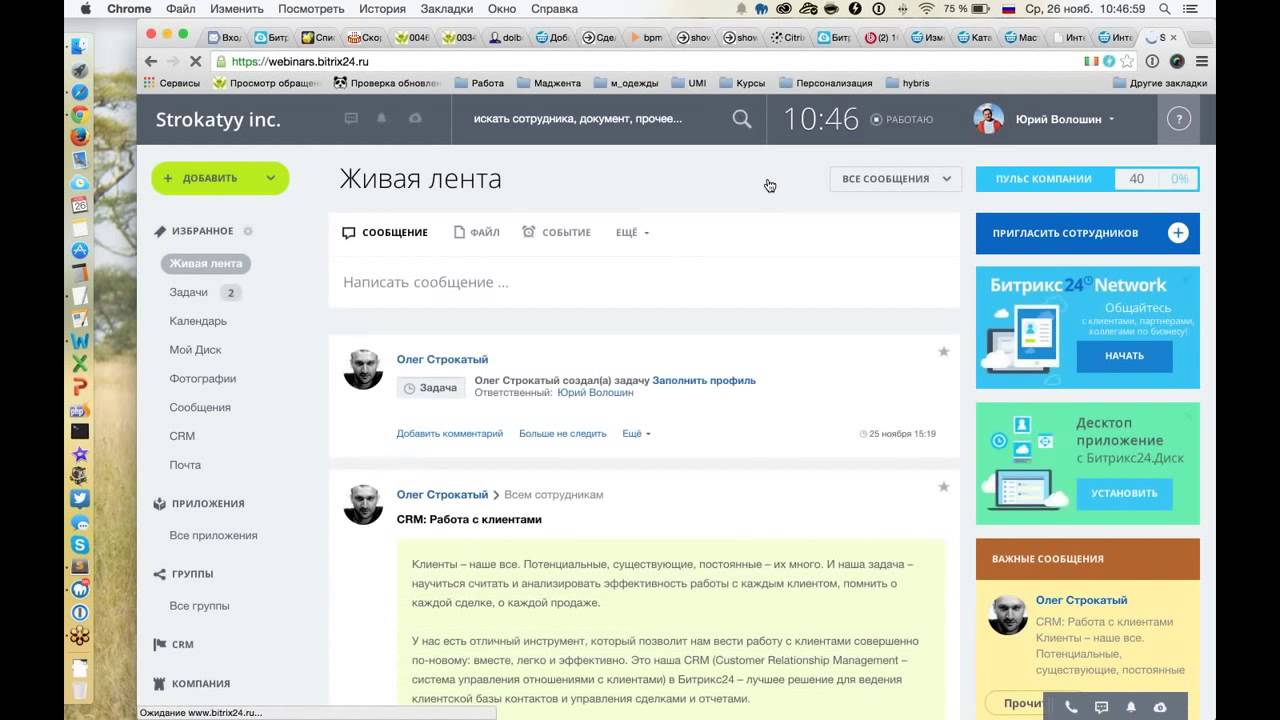Image resolution: width=1280 pixels, height=720 pixels.
Task: Open Другие закладки folder
Action: [x=1161, y=83]
